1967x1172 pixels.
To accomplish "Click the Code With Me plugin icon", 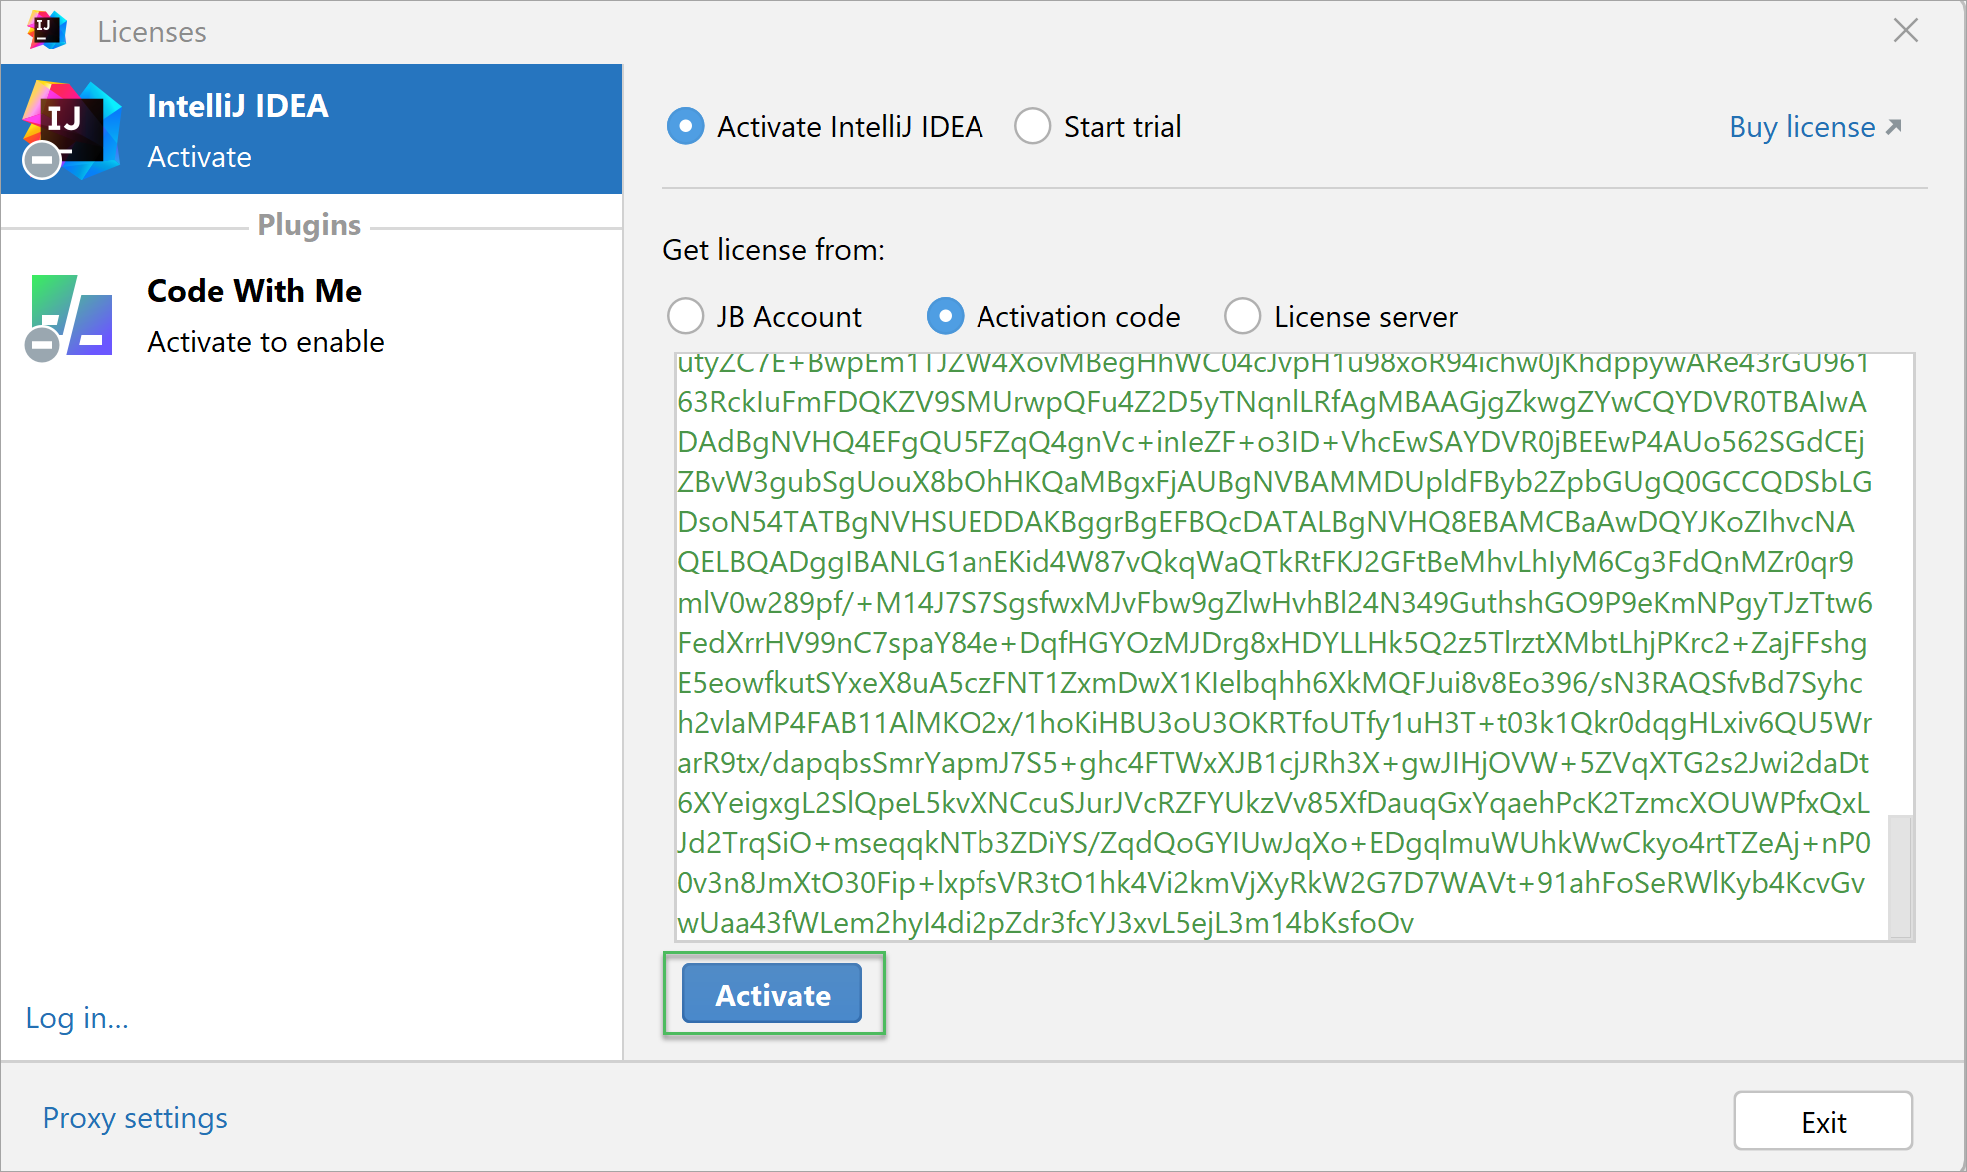I will [x=70, y=316].
